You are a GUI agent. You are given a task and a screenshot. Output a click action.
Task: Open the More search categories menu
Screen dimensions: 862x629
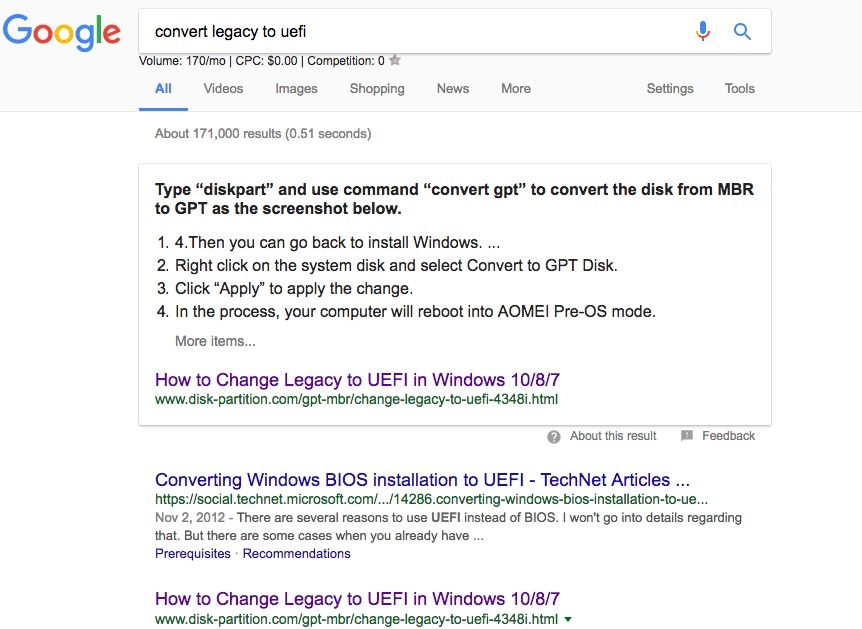click(x=516, y=88)
